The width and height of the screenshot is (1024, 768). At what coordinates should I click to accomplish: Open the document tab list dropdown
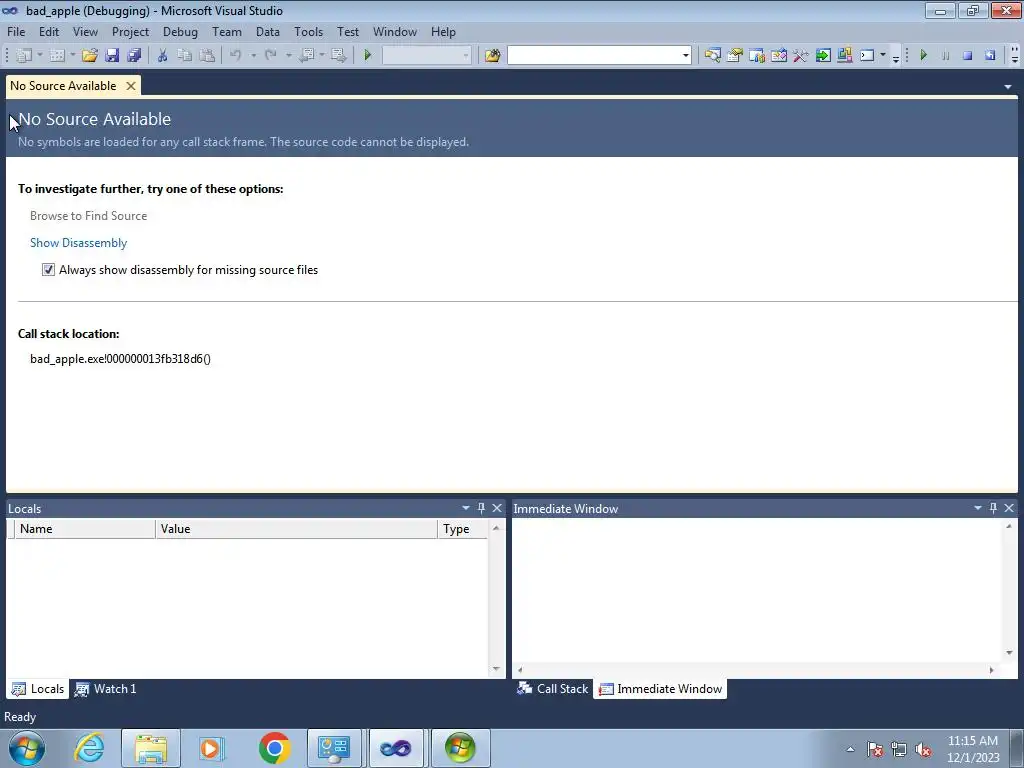(x=1008, y=87)
